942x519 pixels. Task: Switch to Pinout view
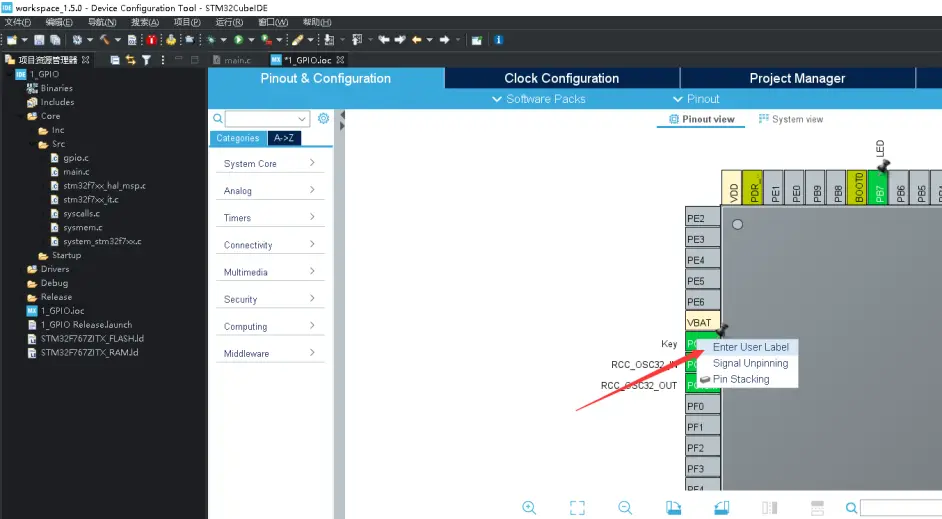(x=701, y=119)
